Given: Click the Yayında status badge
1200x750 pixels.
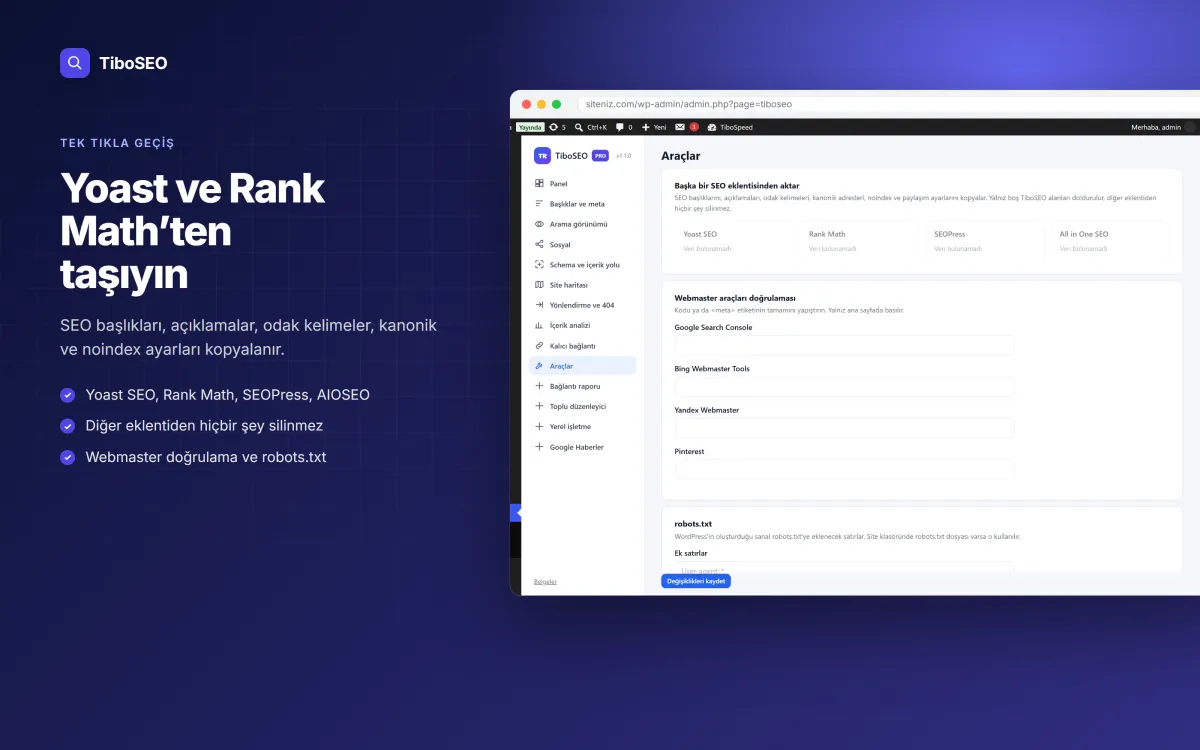Looking at the screenshot, I should pos(530,127).
